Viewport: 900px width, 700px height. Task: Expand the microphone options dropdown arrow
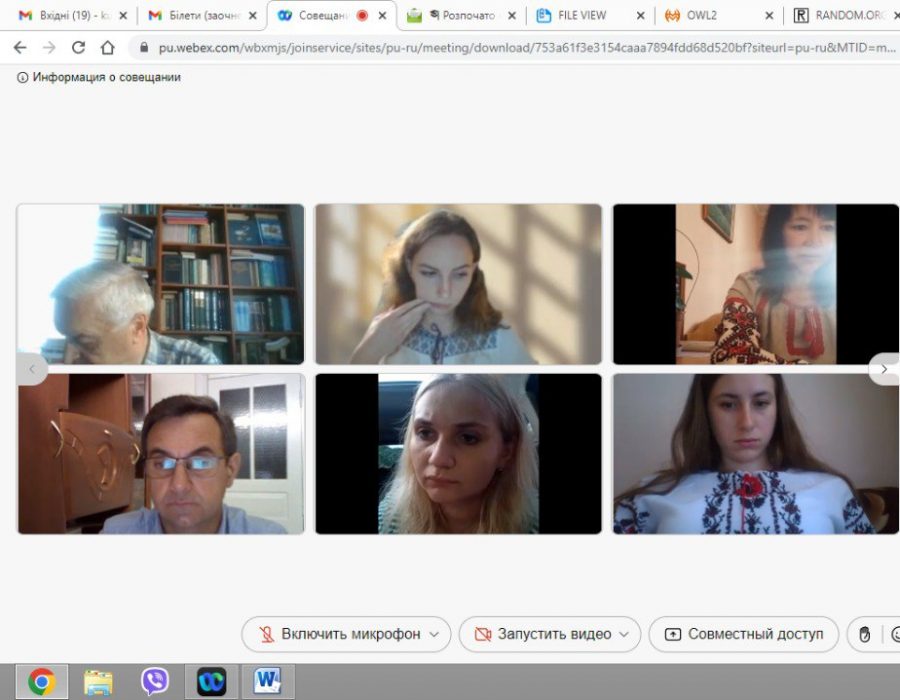pos(433,634)
